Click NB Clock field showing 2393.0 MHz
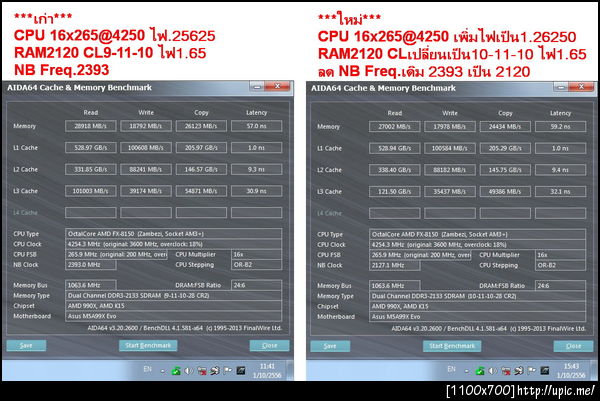Screen dimensions: 600x401 click(91, 265)
